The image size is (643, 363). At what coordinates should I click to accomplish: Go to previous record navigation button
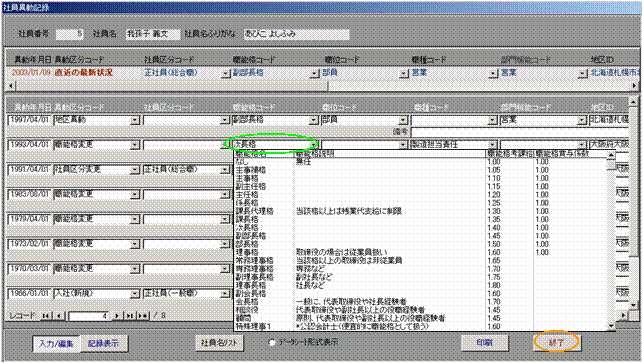(60, 316)
